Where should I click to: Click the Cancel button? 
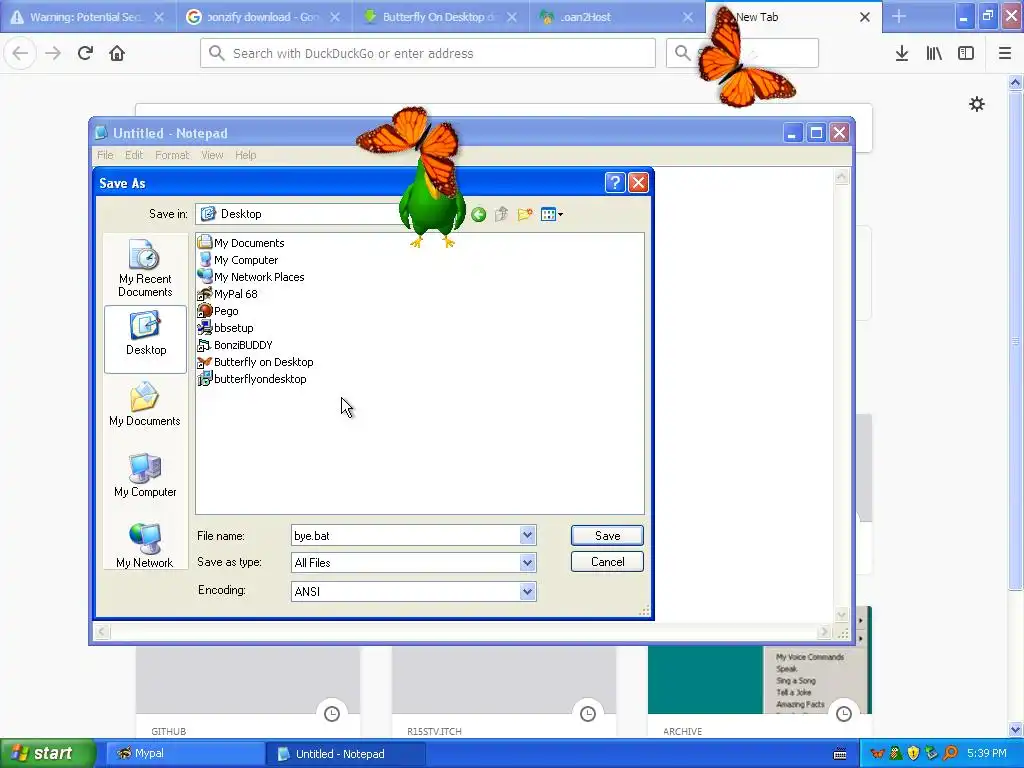tap(607, 562)
